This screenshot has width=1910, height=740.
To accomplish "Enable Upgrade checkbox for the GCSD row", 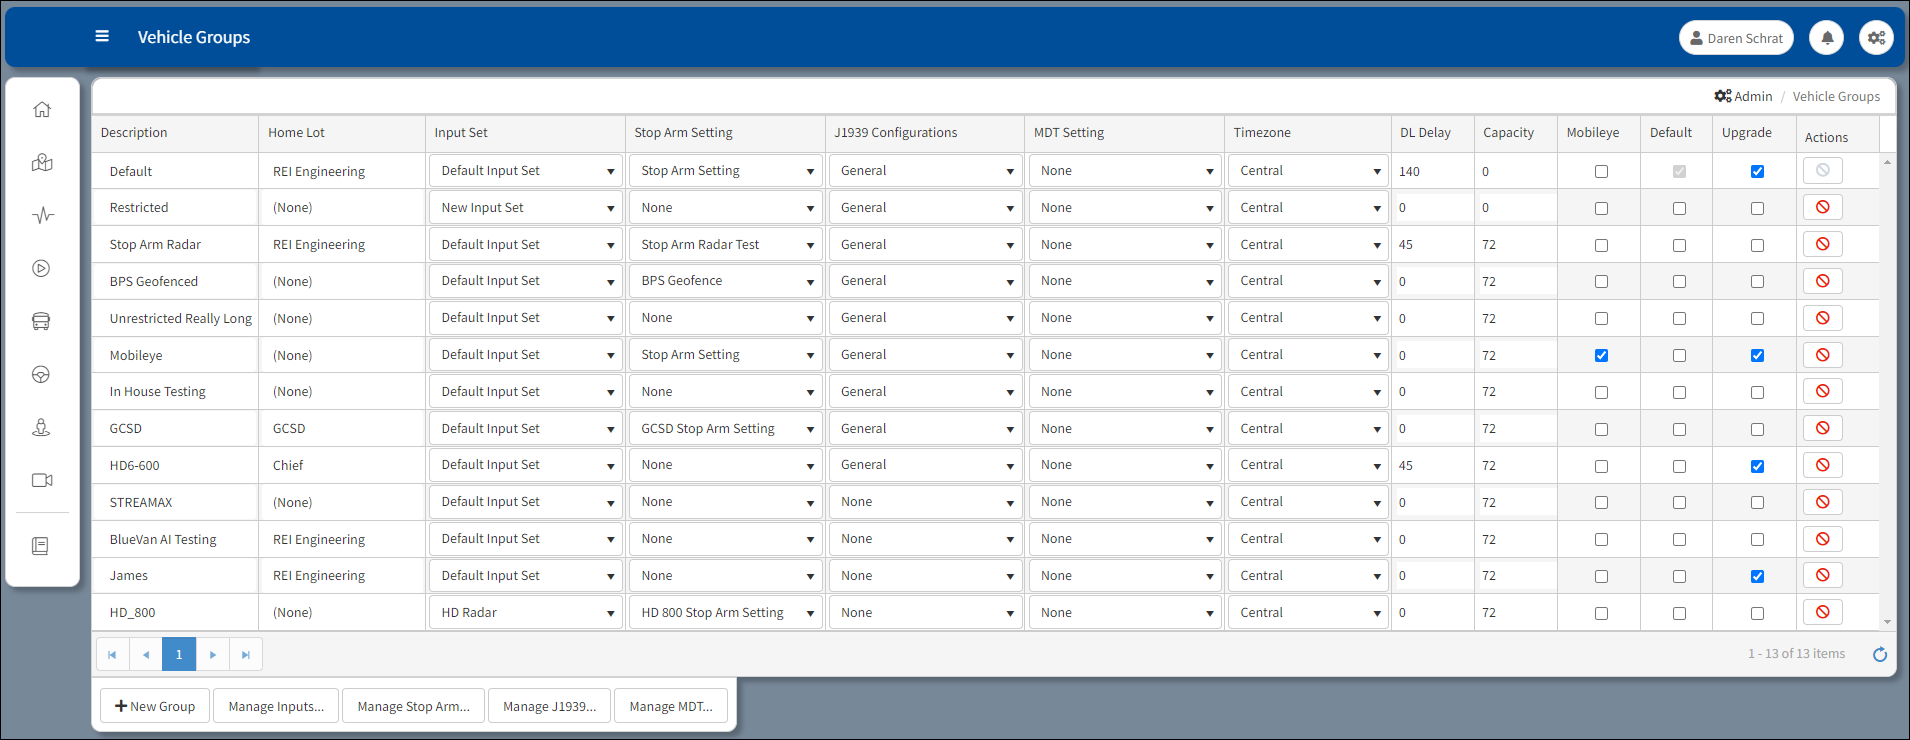I will 1757,429.
